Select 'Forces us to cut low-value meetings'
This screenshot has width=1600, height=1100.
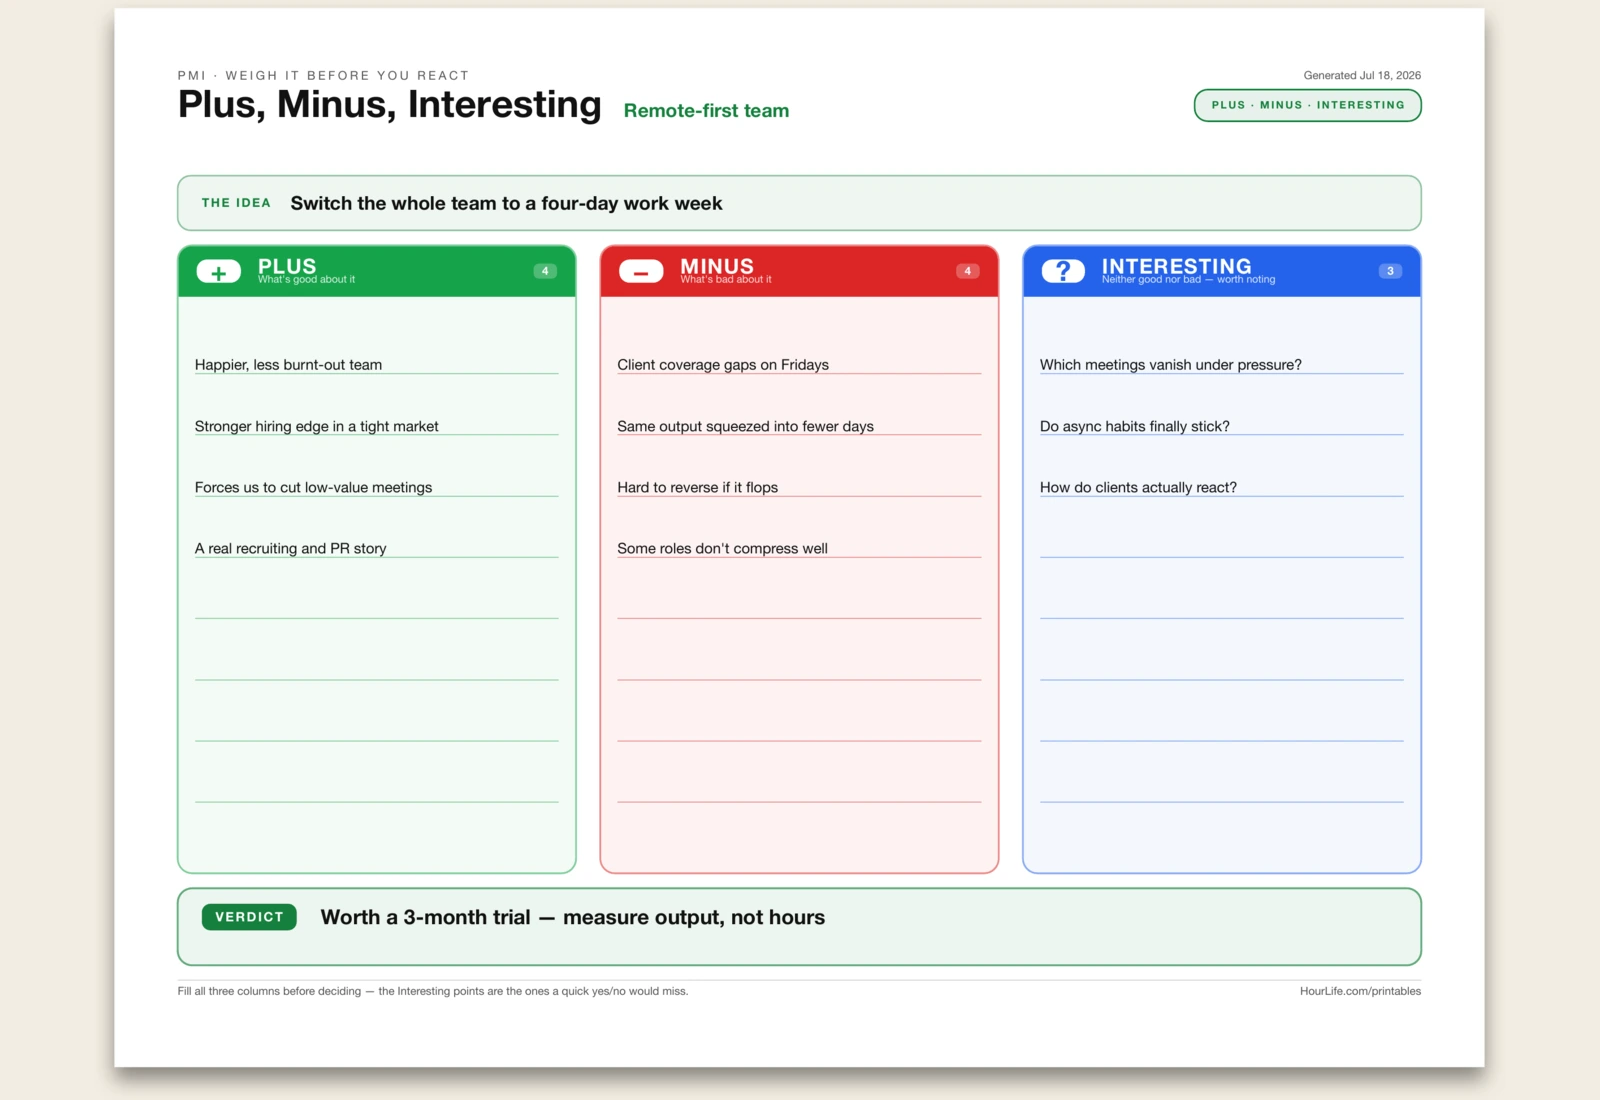(313, 487)
